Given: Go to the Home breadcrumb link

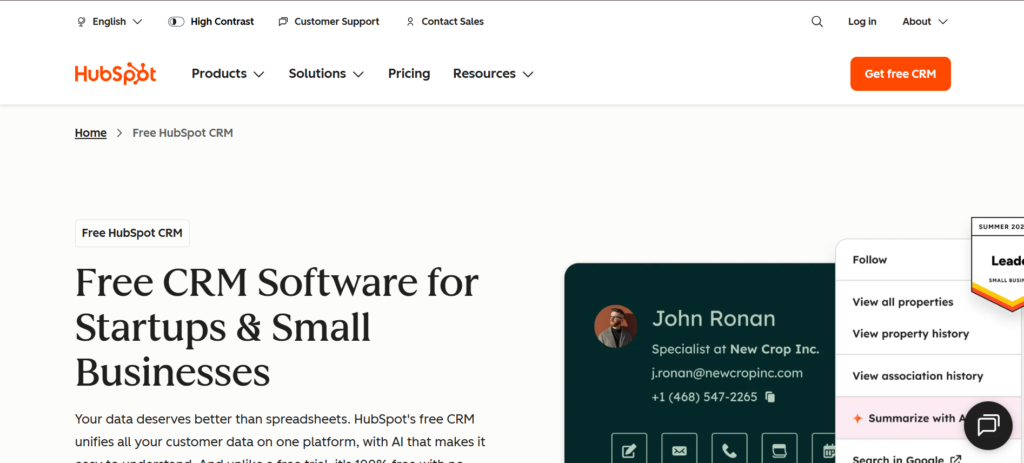Looking at the screenshot, I should 91,133.
